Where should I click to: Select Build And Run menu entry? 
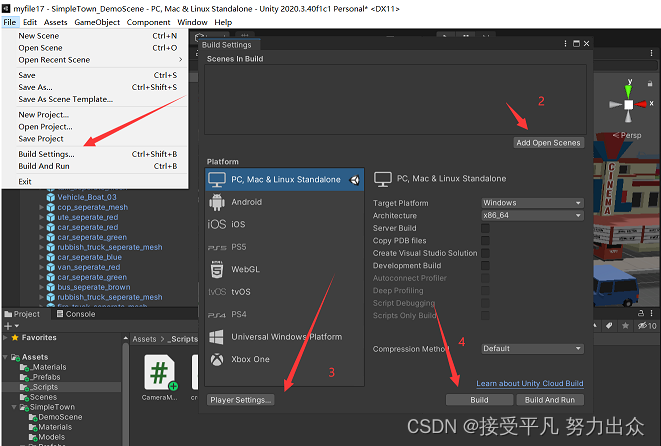point(97,166)
